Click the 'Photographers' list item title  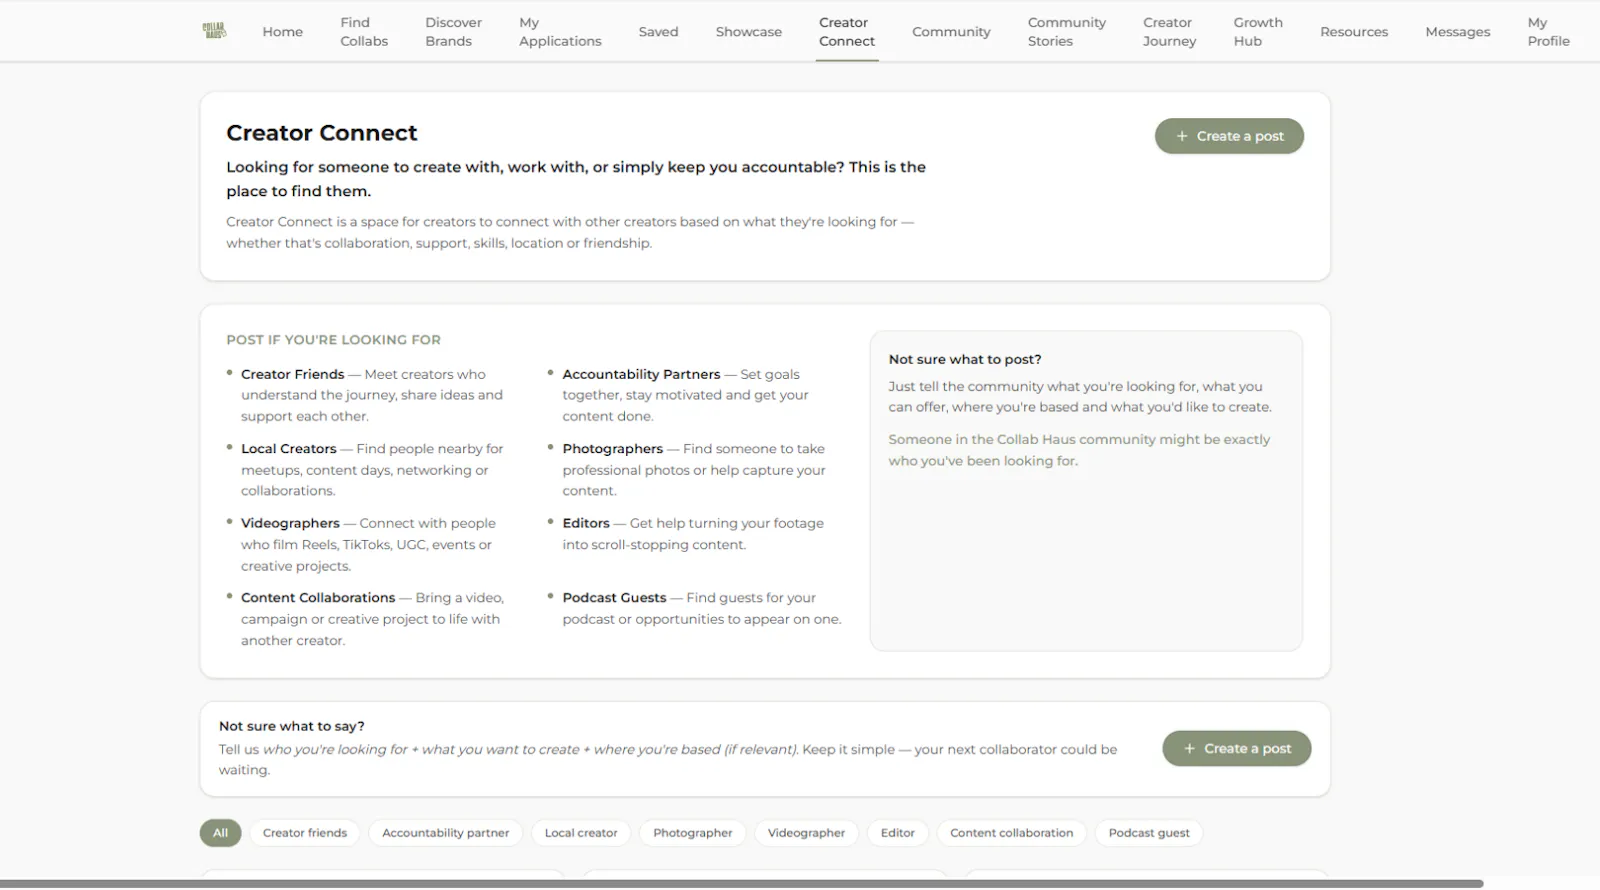point(612,449)
